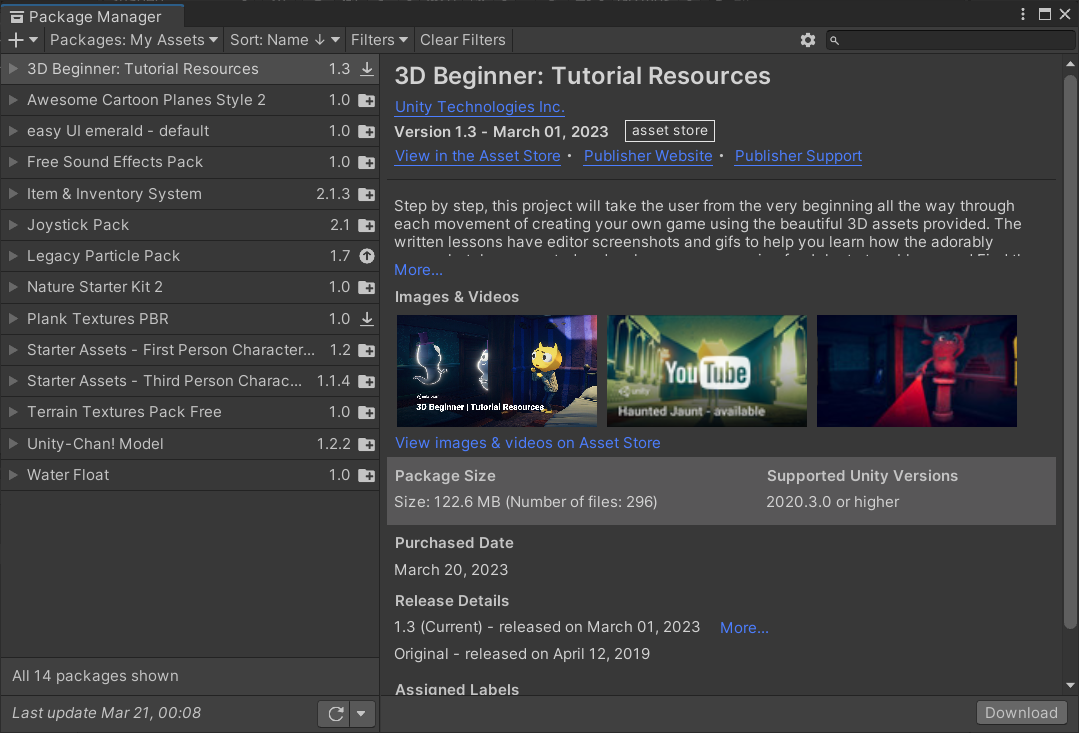Screen dimensions: 1079x733
Task: Open the YouTube Haunted Jaunt video thumbnail
Action: 707,371
